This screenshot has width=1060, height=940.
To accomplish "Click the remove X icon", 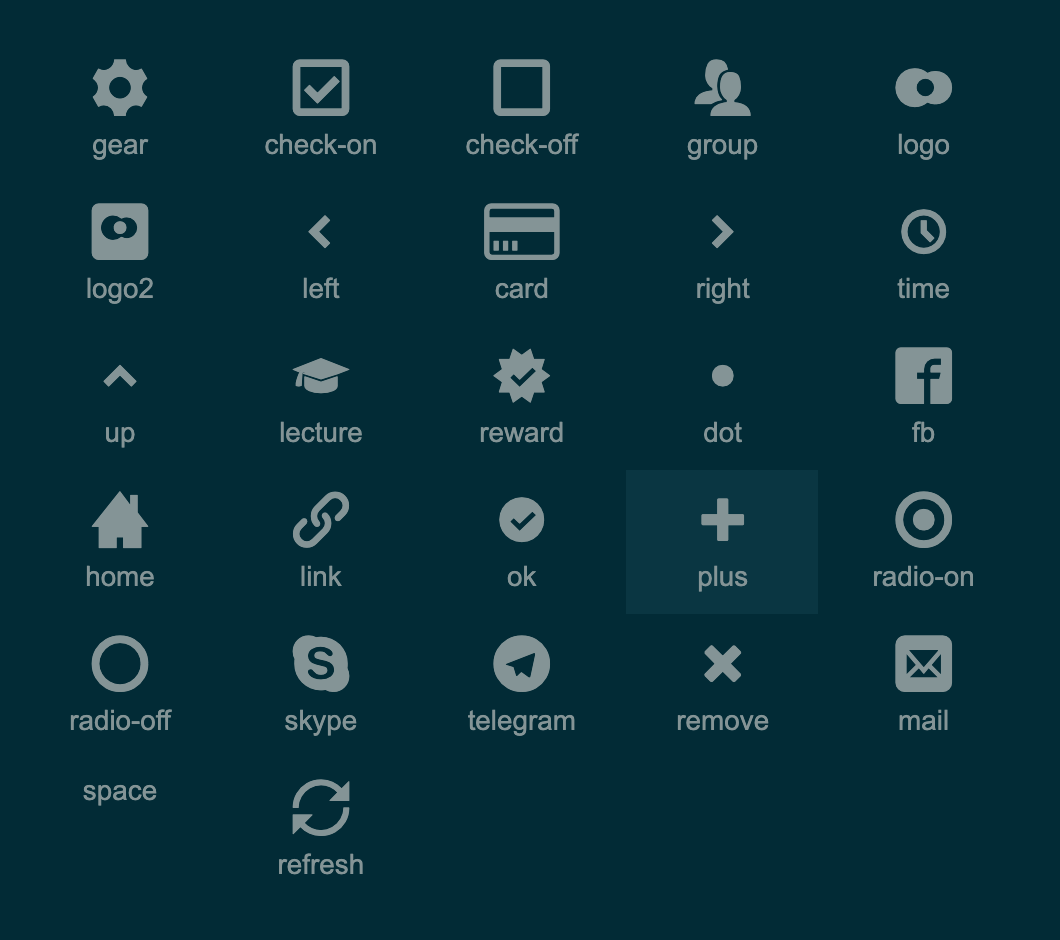I will point(722,664).
